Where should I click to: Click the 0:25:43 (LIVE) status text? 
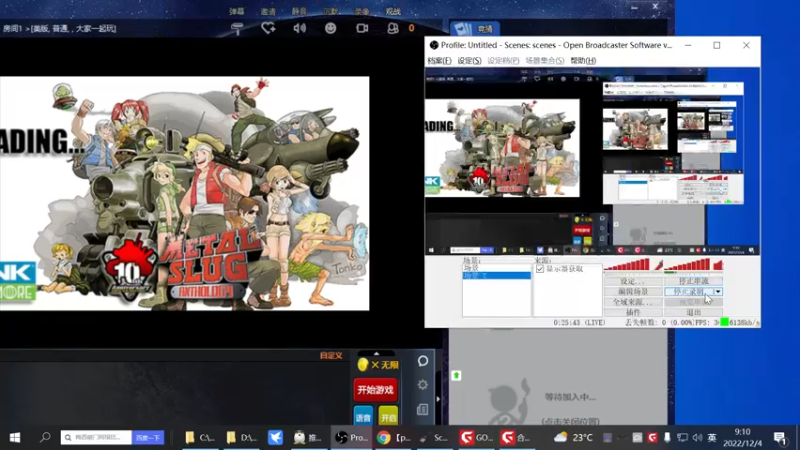579,323
